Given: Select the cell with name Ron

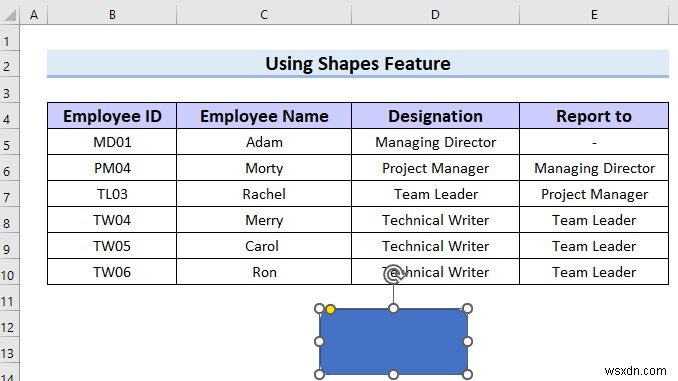Looking at the screenshot, I should click(x=264, y=272).
